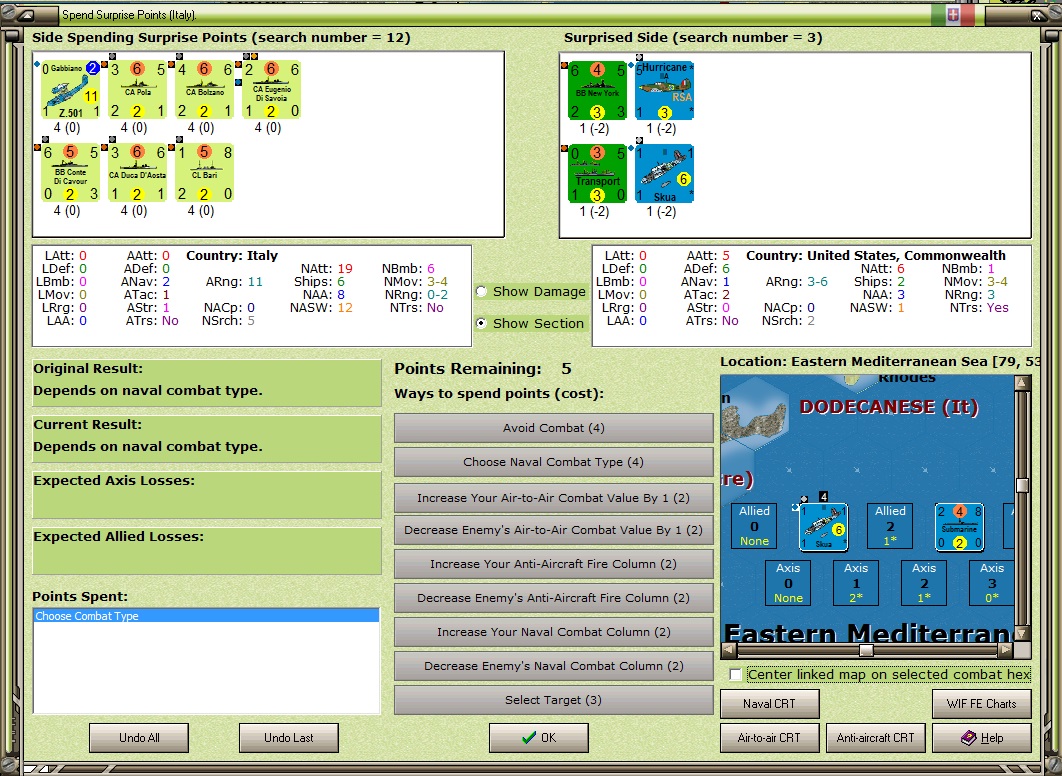Click Italy's NAtt value 19
Viewport: 1062px width, 776px height.
[345, 269]
